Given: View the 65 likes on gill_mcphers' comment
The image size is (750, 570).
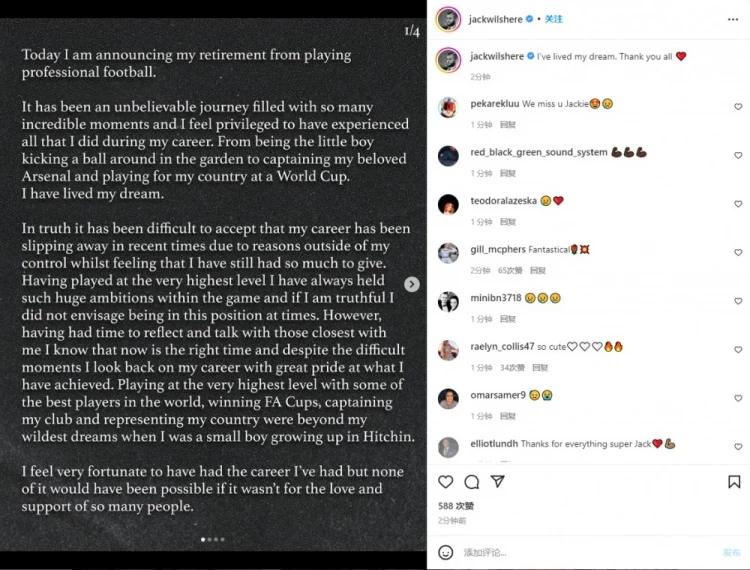Looking at the screenshot, I should [510, 270].
